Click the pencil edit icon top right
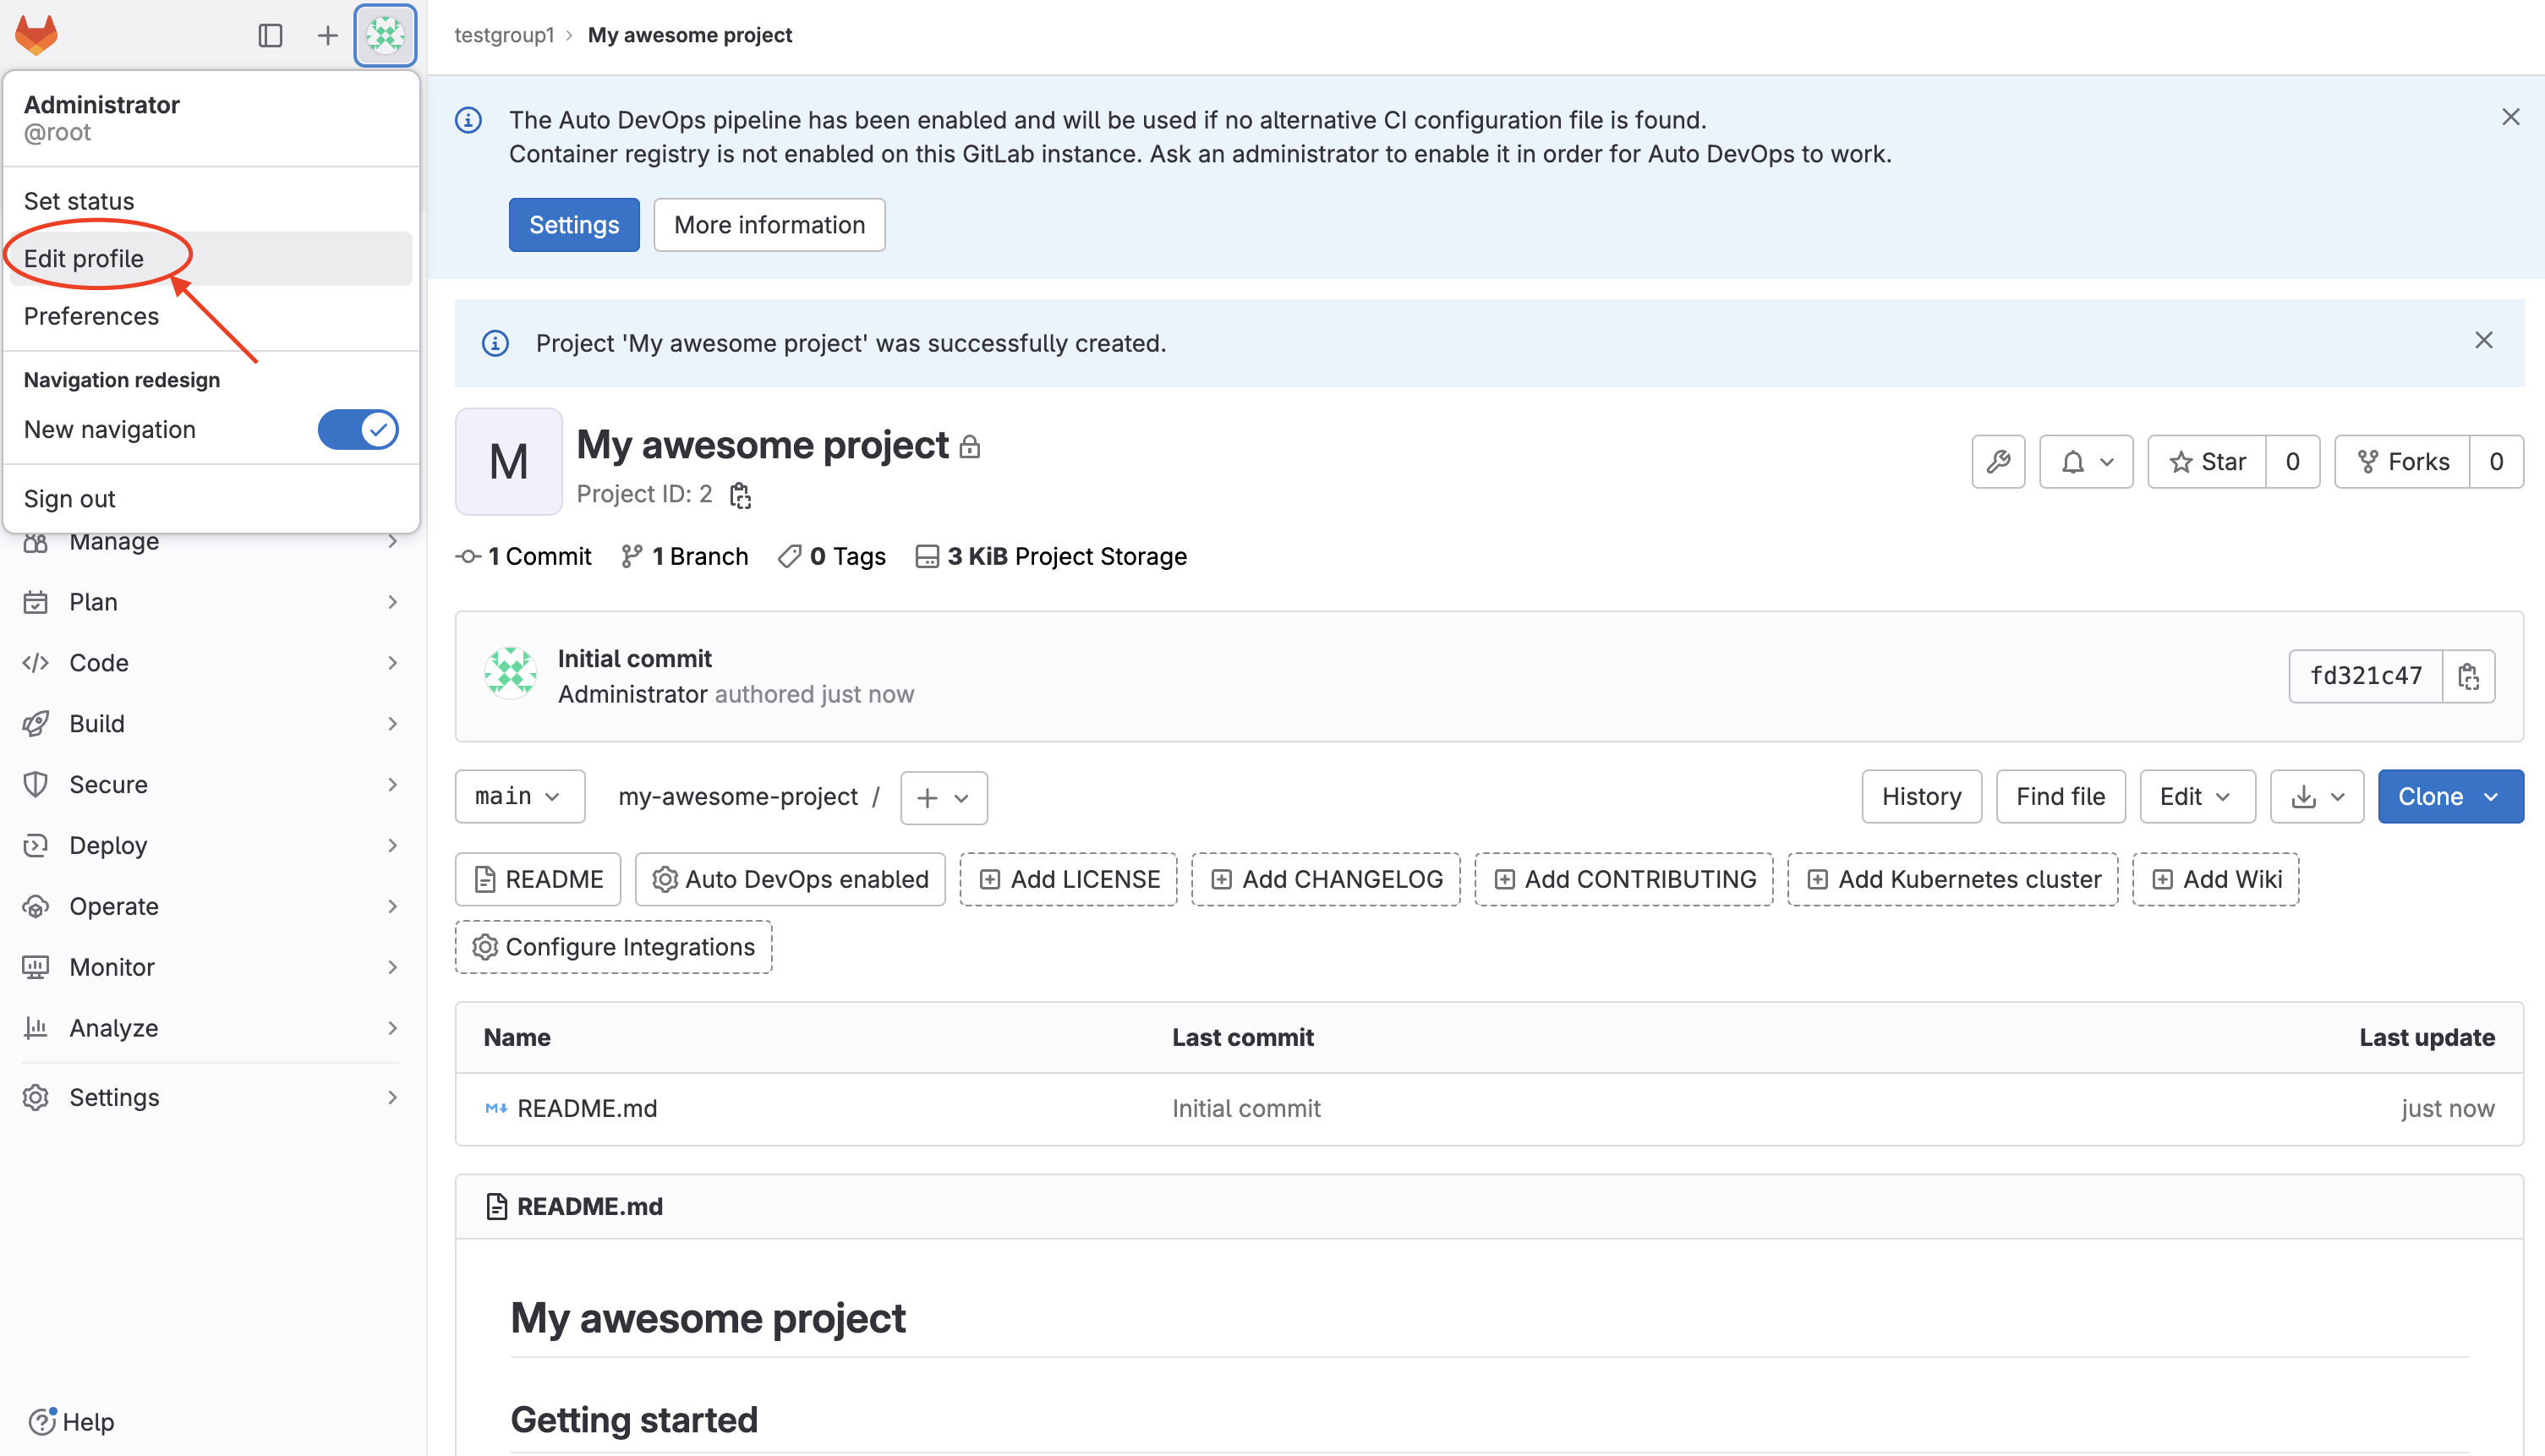The height and width of the screenshot is (1456, 2545). 2000,462
